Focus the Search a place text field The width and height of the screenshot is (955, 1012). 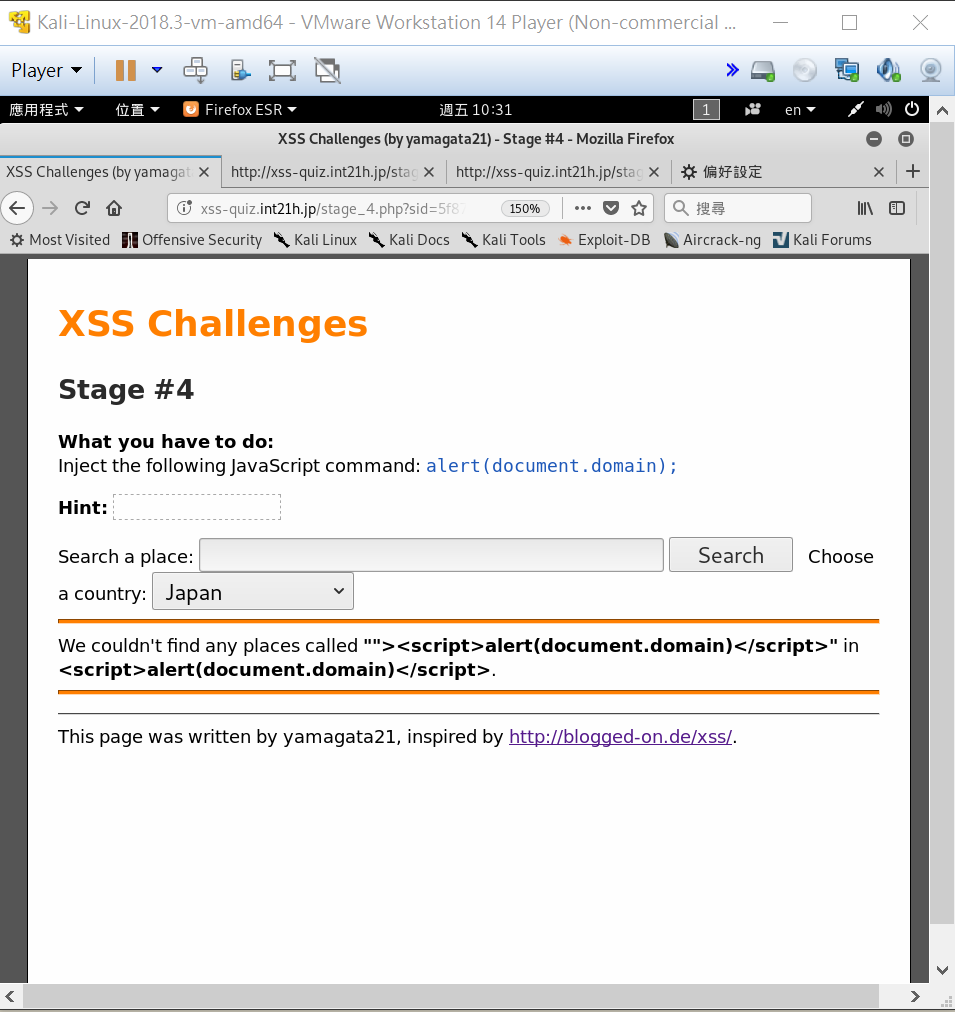click(x=431, y=555)
